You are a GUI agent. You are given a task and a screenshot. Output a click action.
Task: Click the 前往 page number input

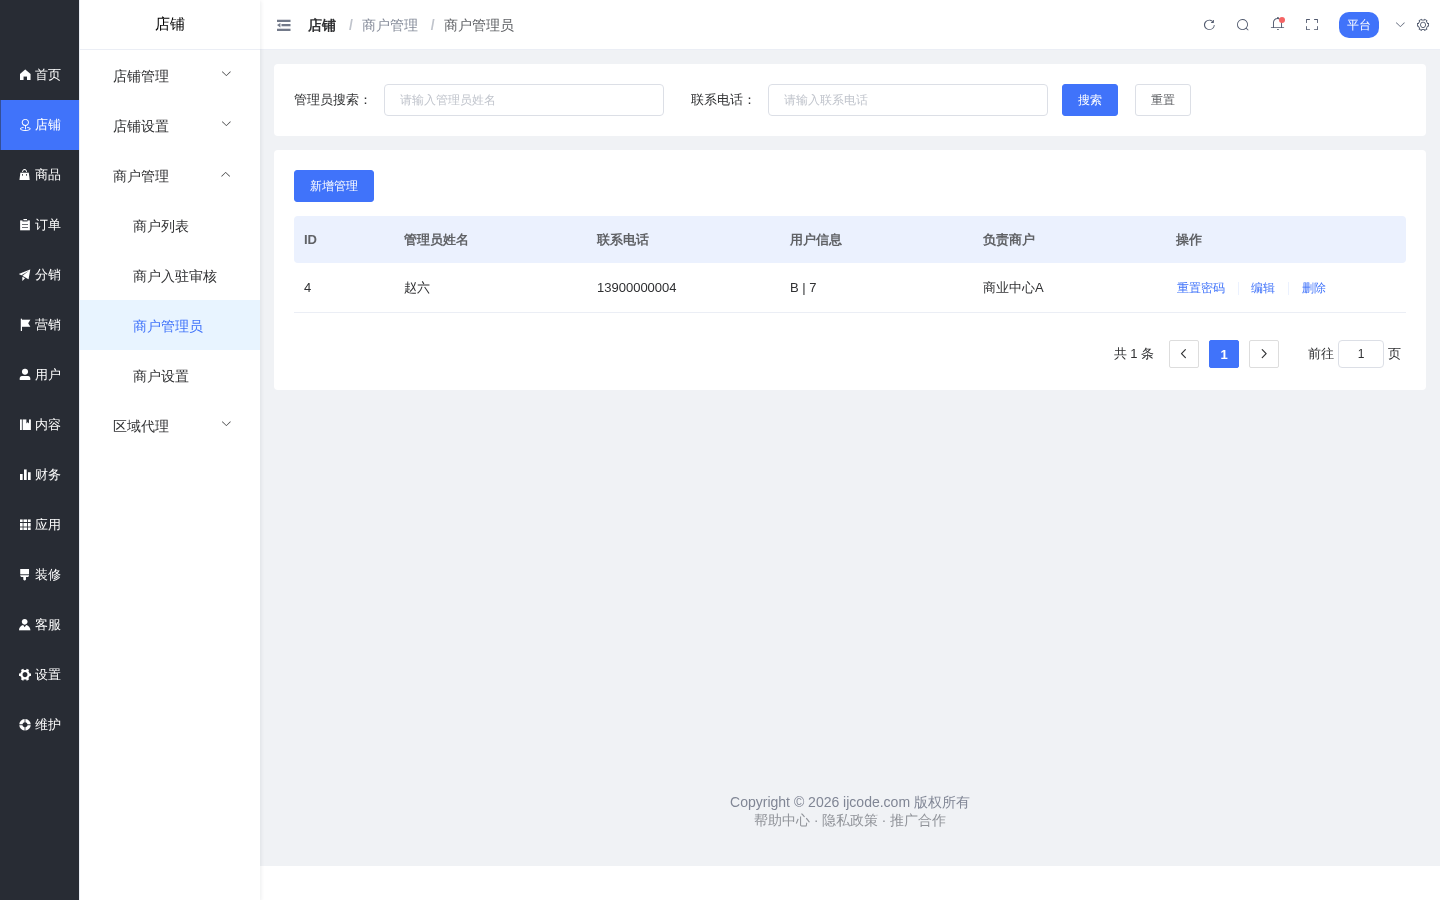click(1361, 354)
